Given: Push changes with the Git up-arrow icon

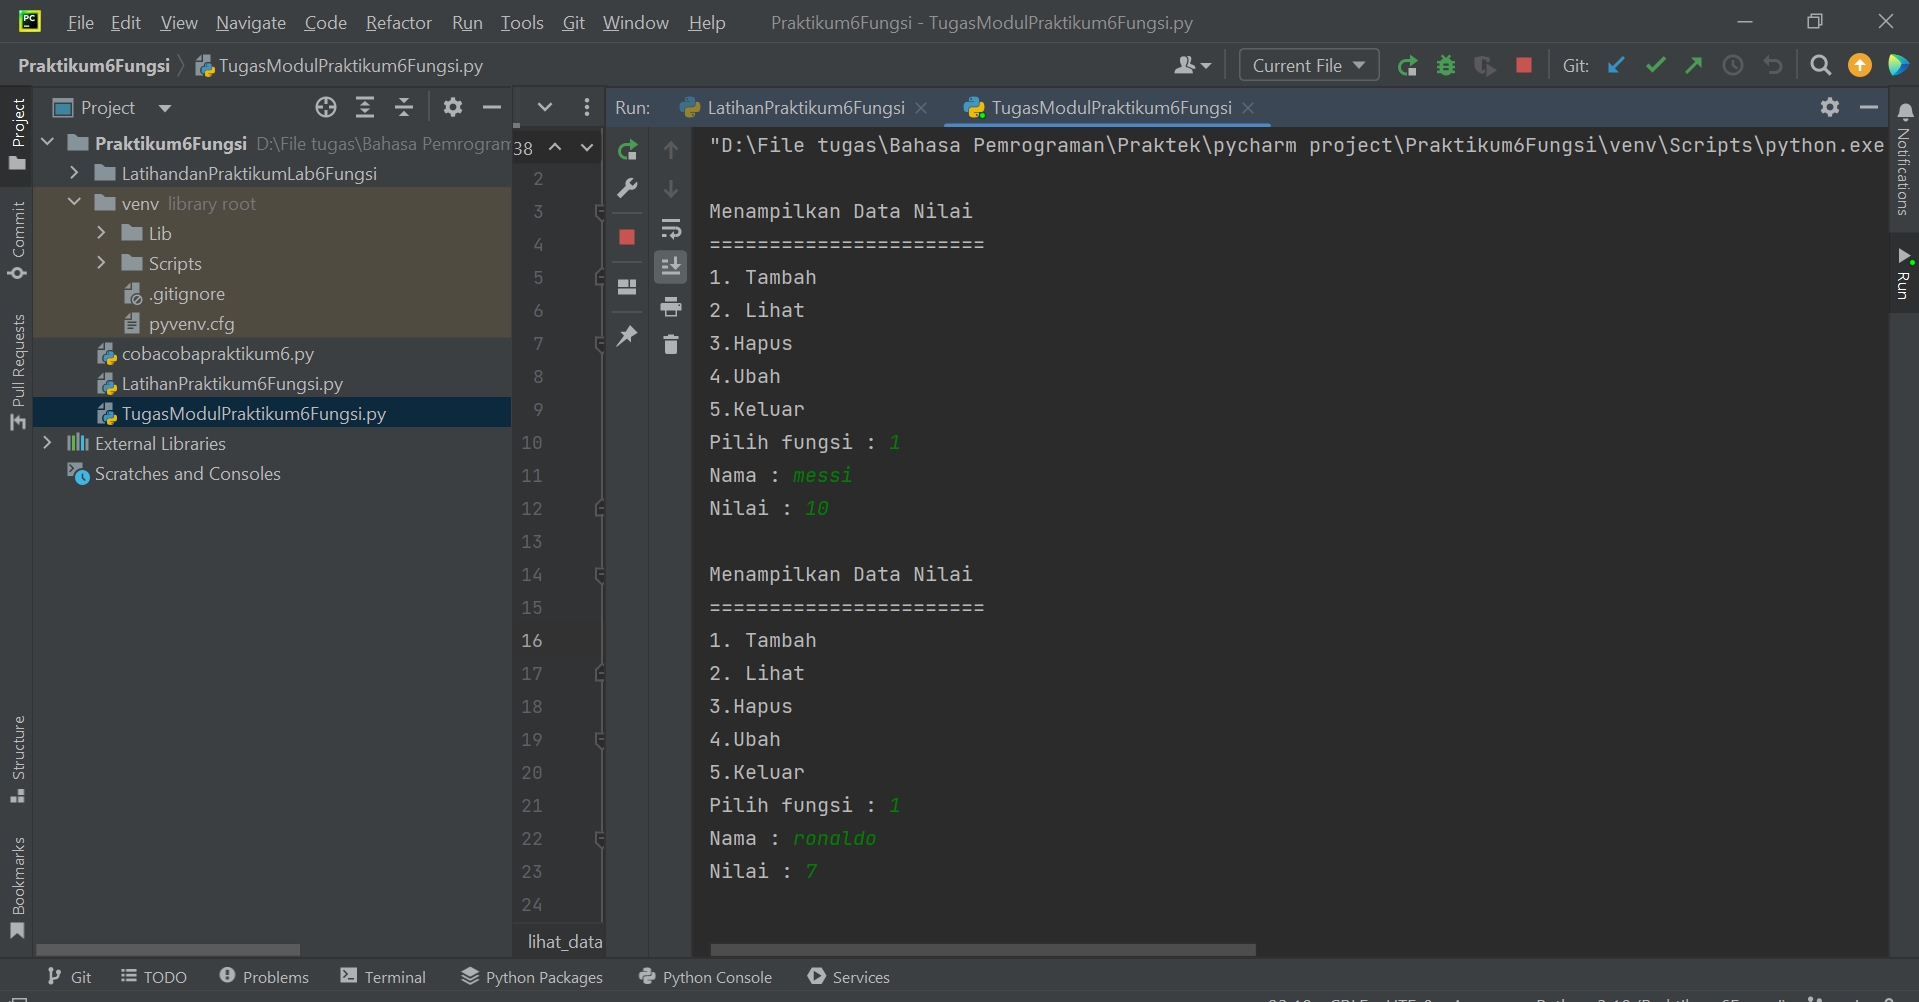Looking at the screenshot, I should point(1694,65).
